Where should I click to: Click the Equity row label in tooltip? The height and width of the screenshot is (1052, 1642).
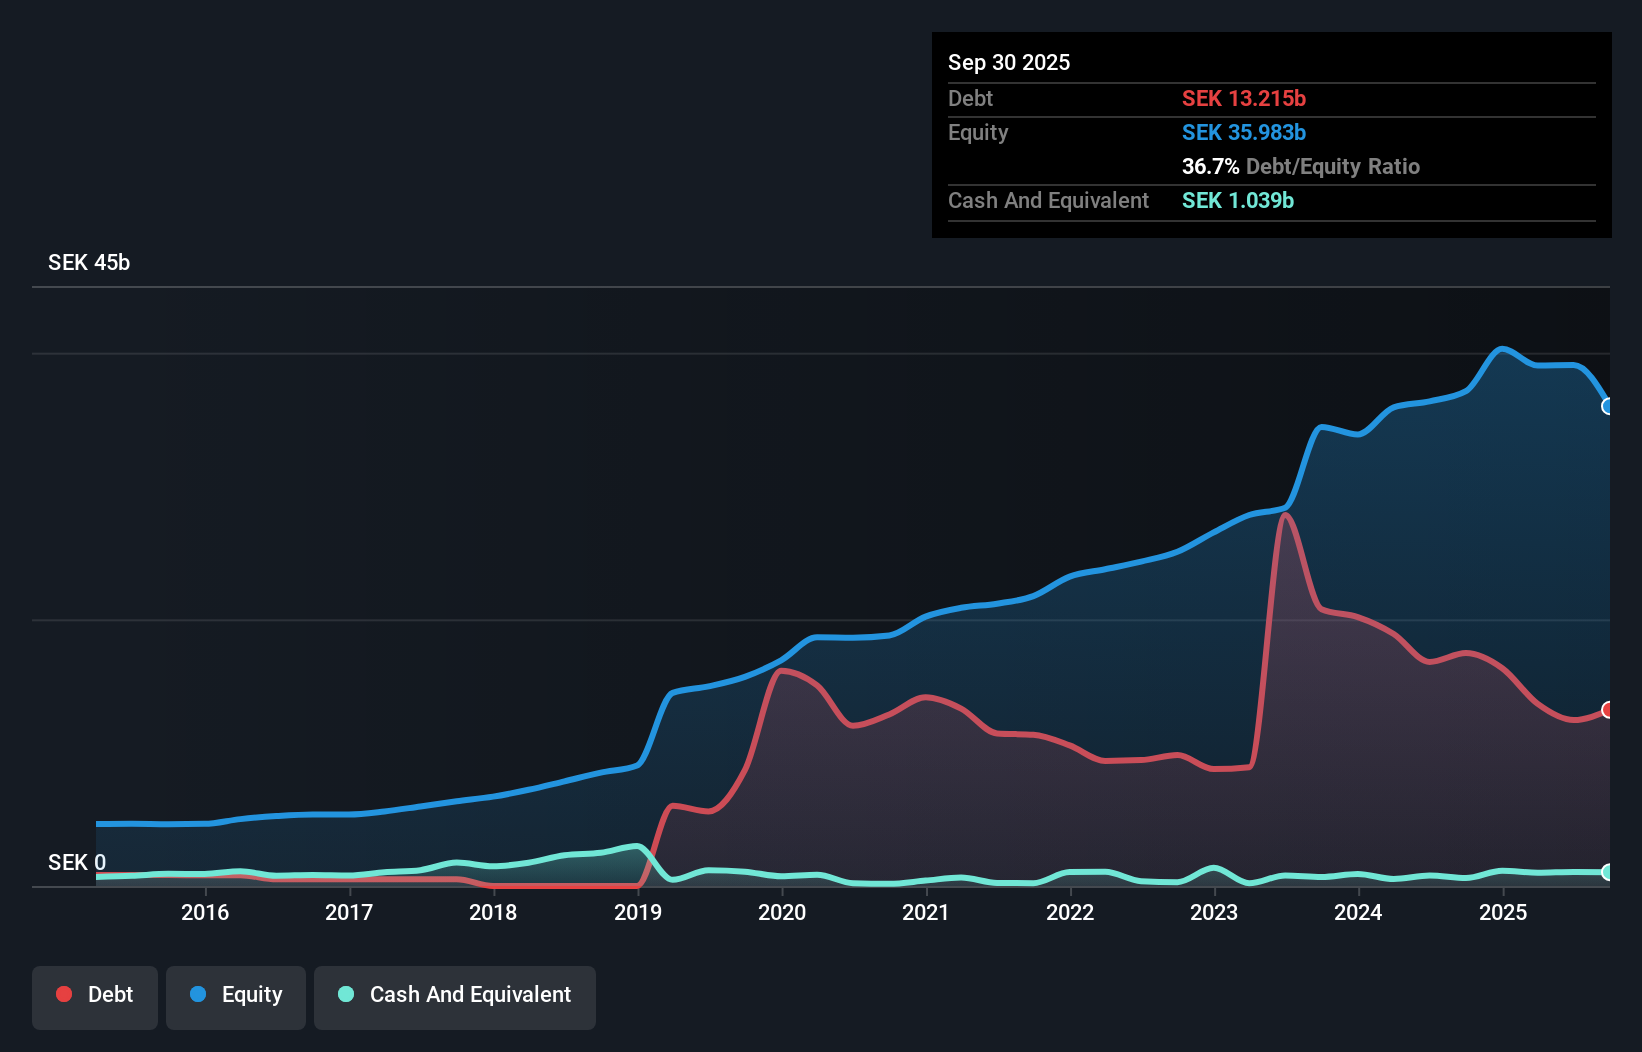tap(978, 132)
